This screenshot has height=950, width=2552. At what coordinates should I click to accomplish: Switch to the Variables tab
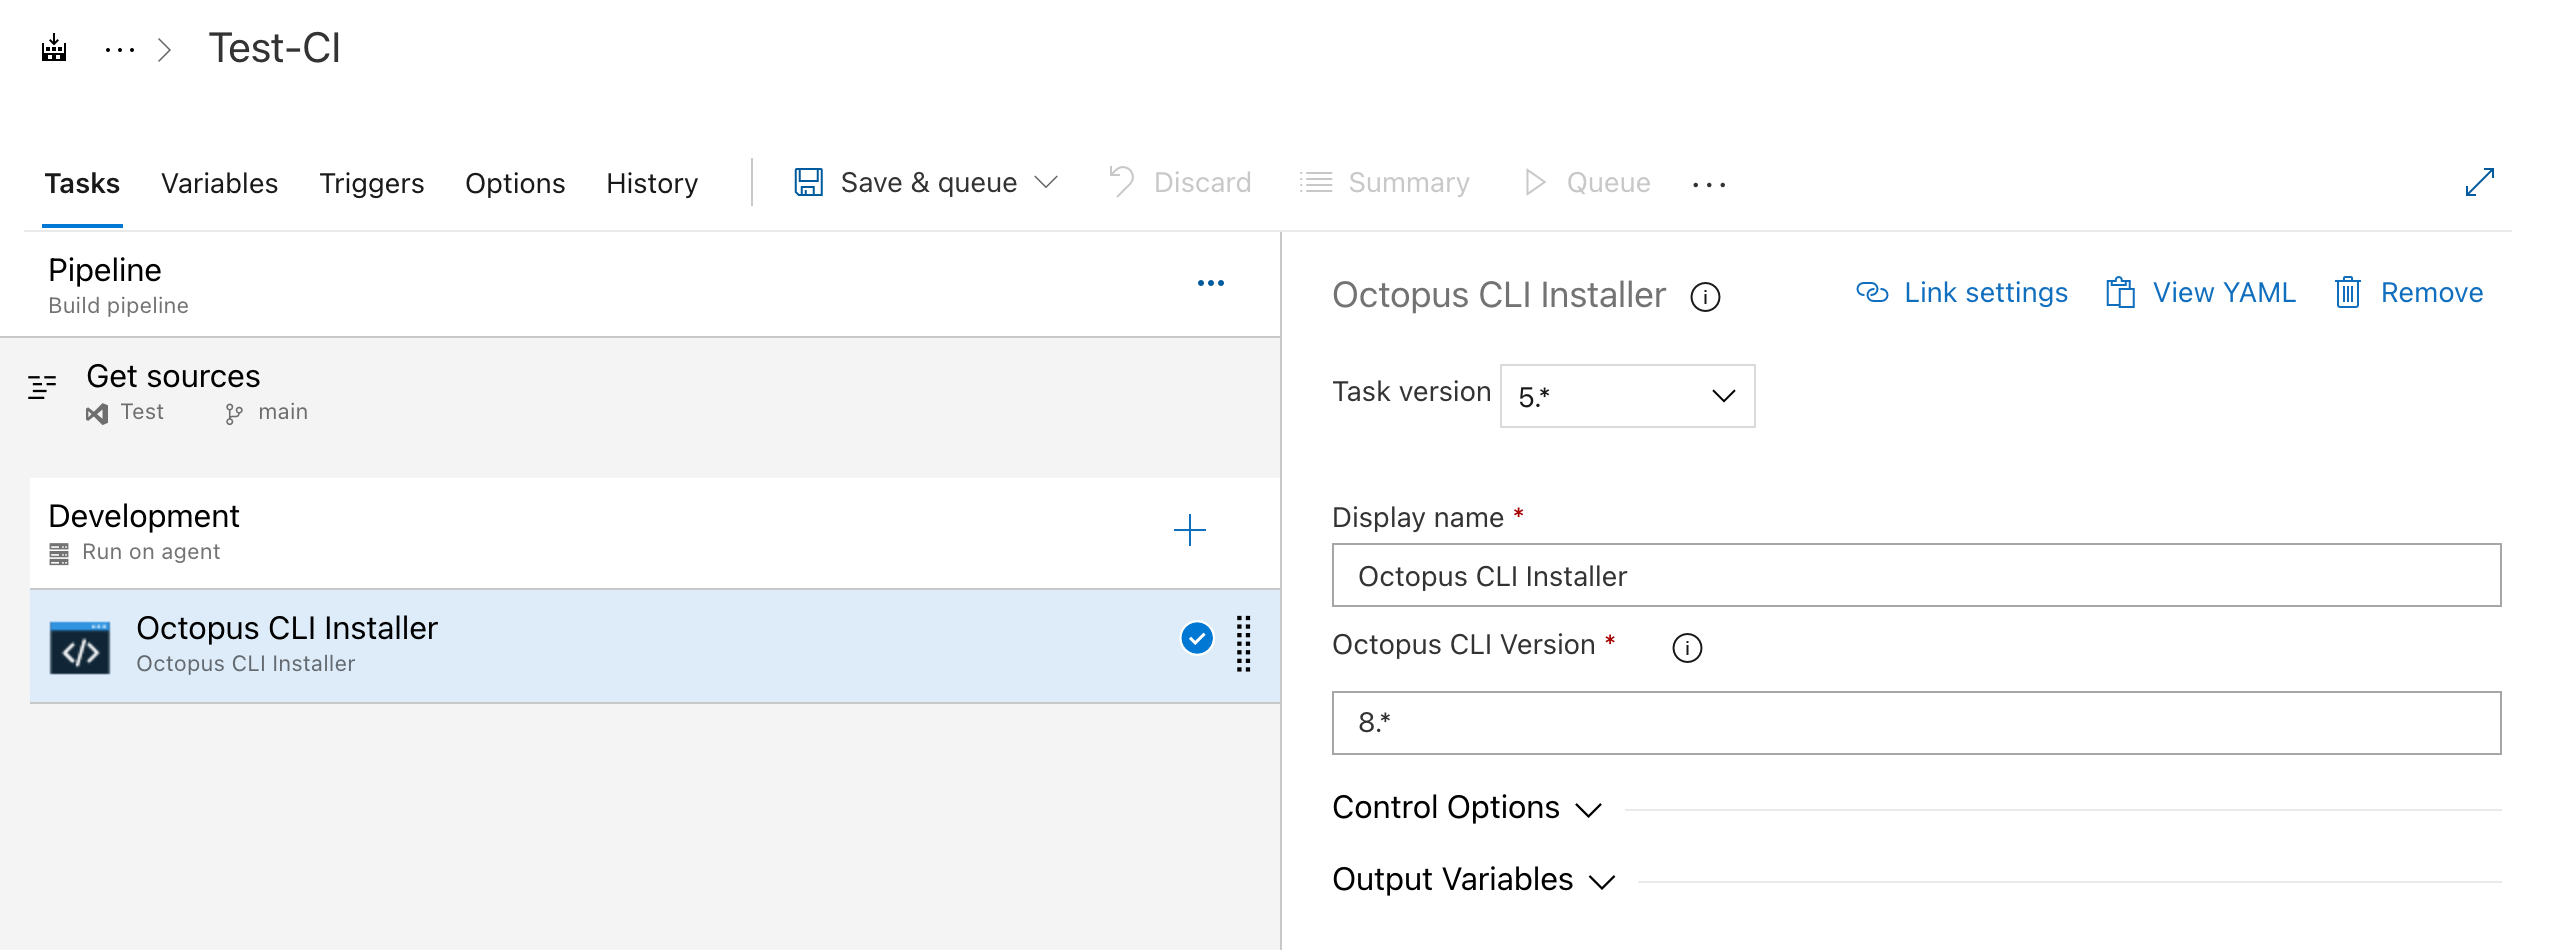pyautogui.click(x=219, y=183)
